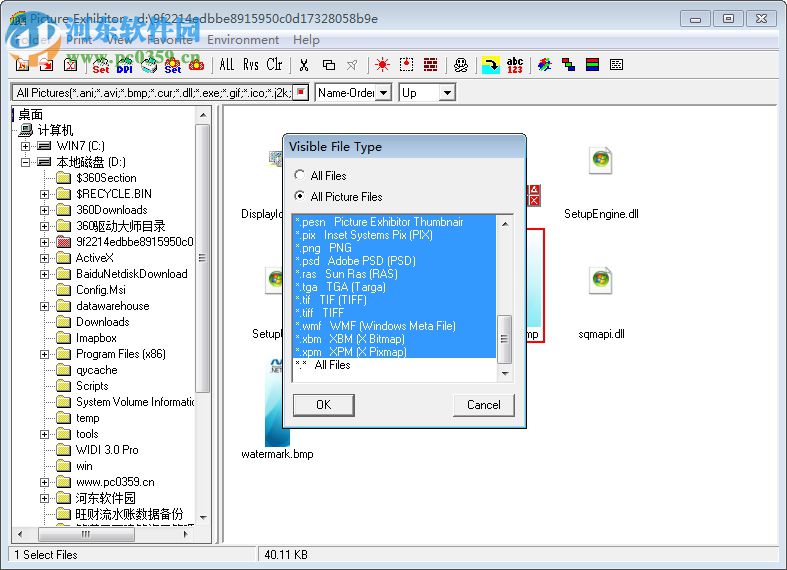Click the page icon with red X
Screen dimensions: 787x570
[70, 65]
